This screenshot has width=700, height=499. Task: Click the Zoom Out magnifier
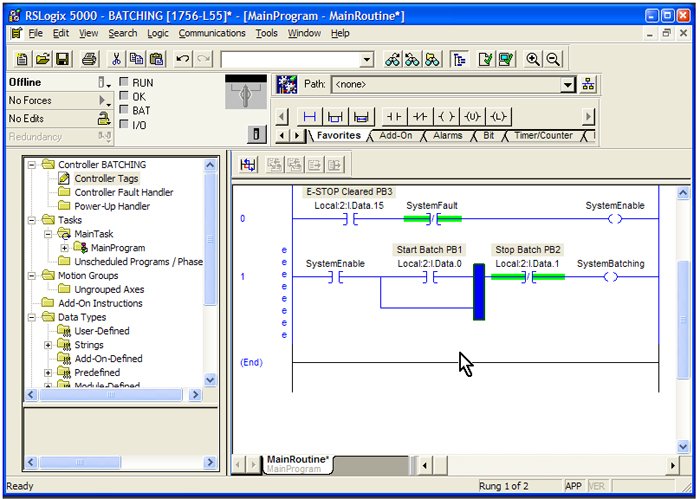[553, 59]
